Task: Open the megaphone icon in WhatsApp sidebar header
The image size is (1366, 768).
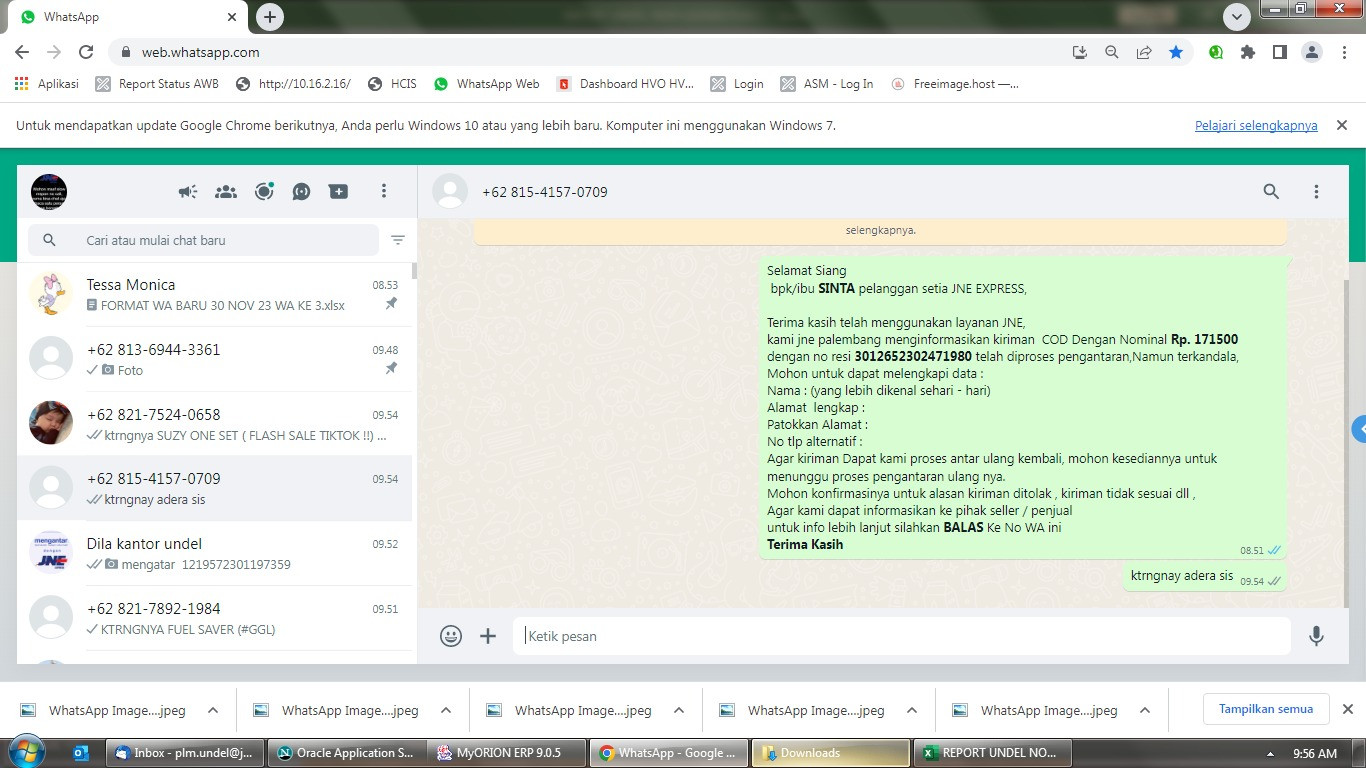Action: click(x=188, y=191)
